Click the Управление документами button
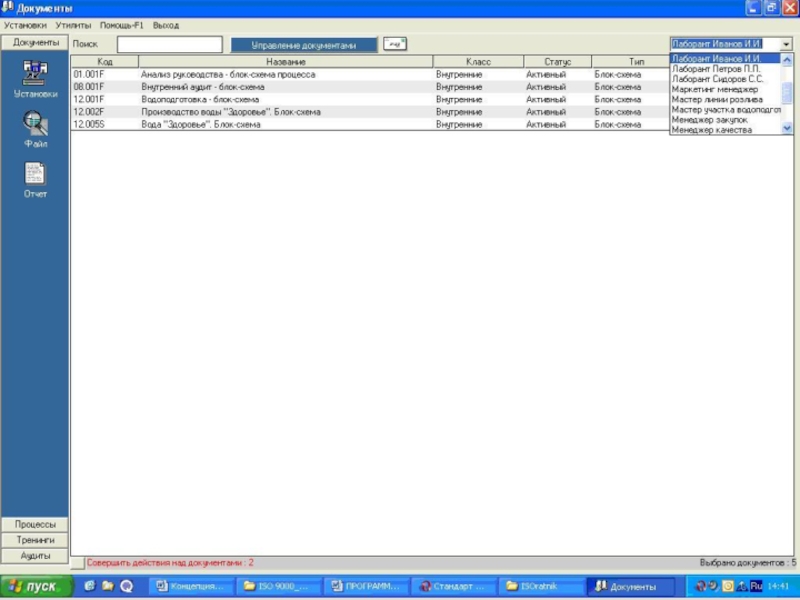800x600 pixels. [304, 45]
